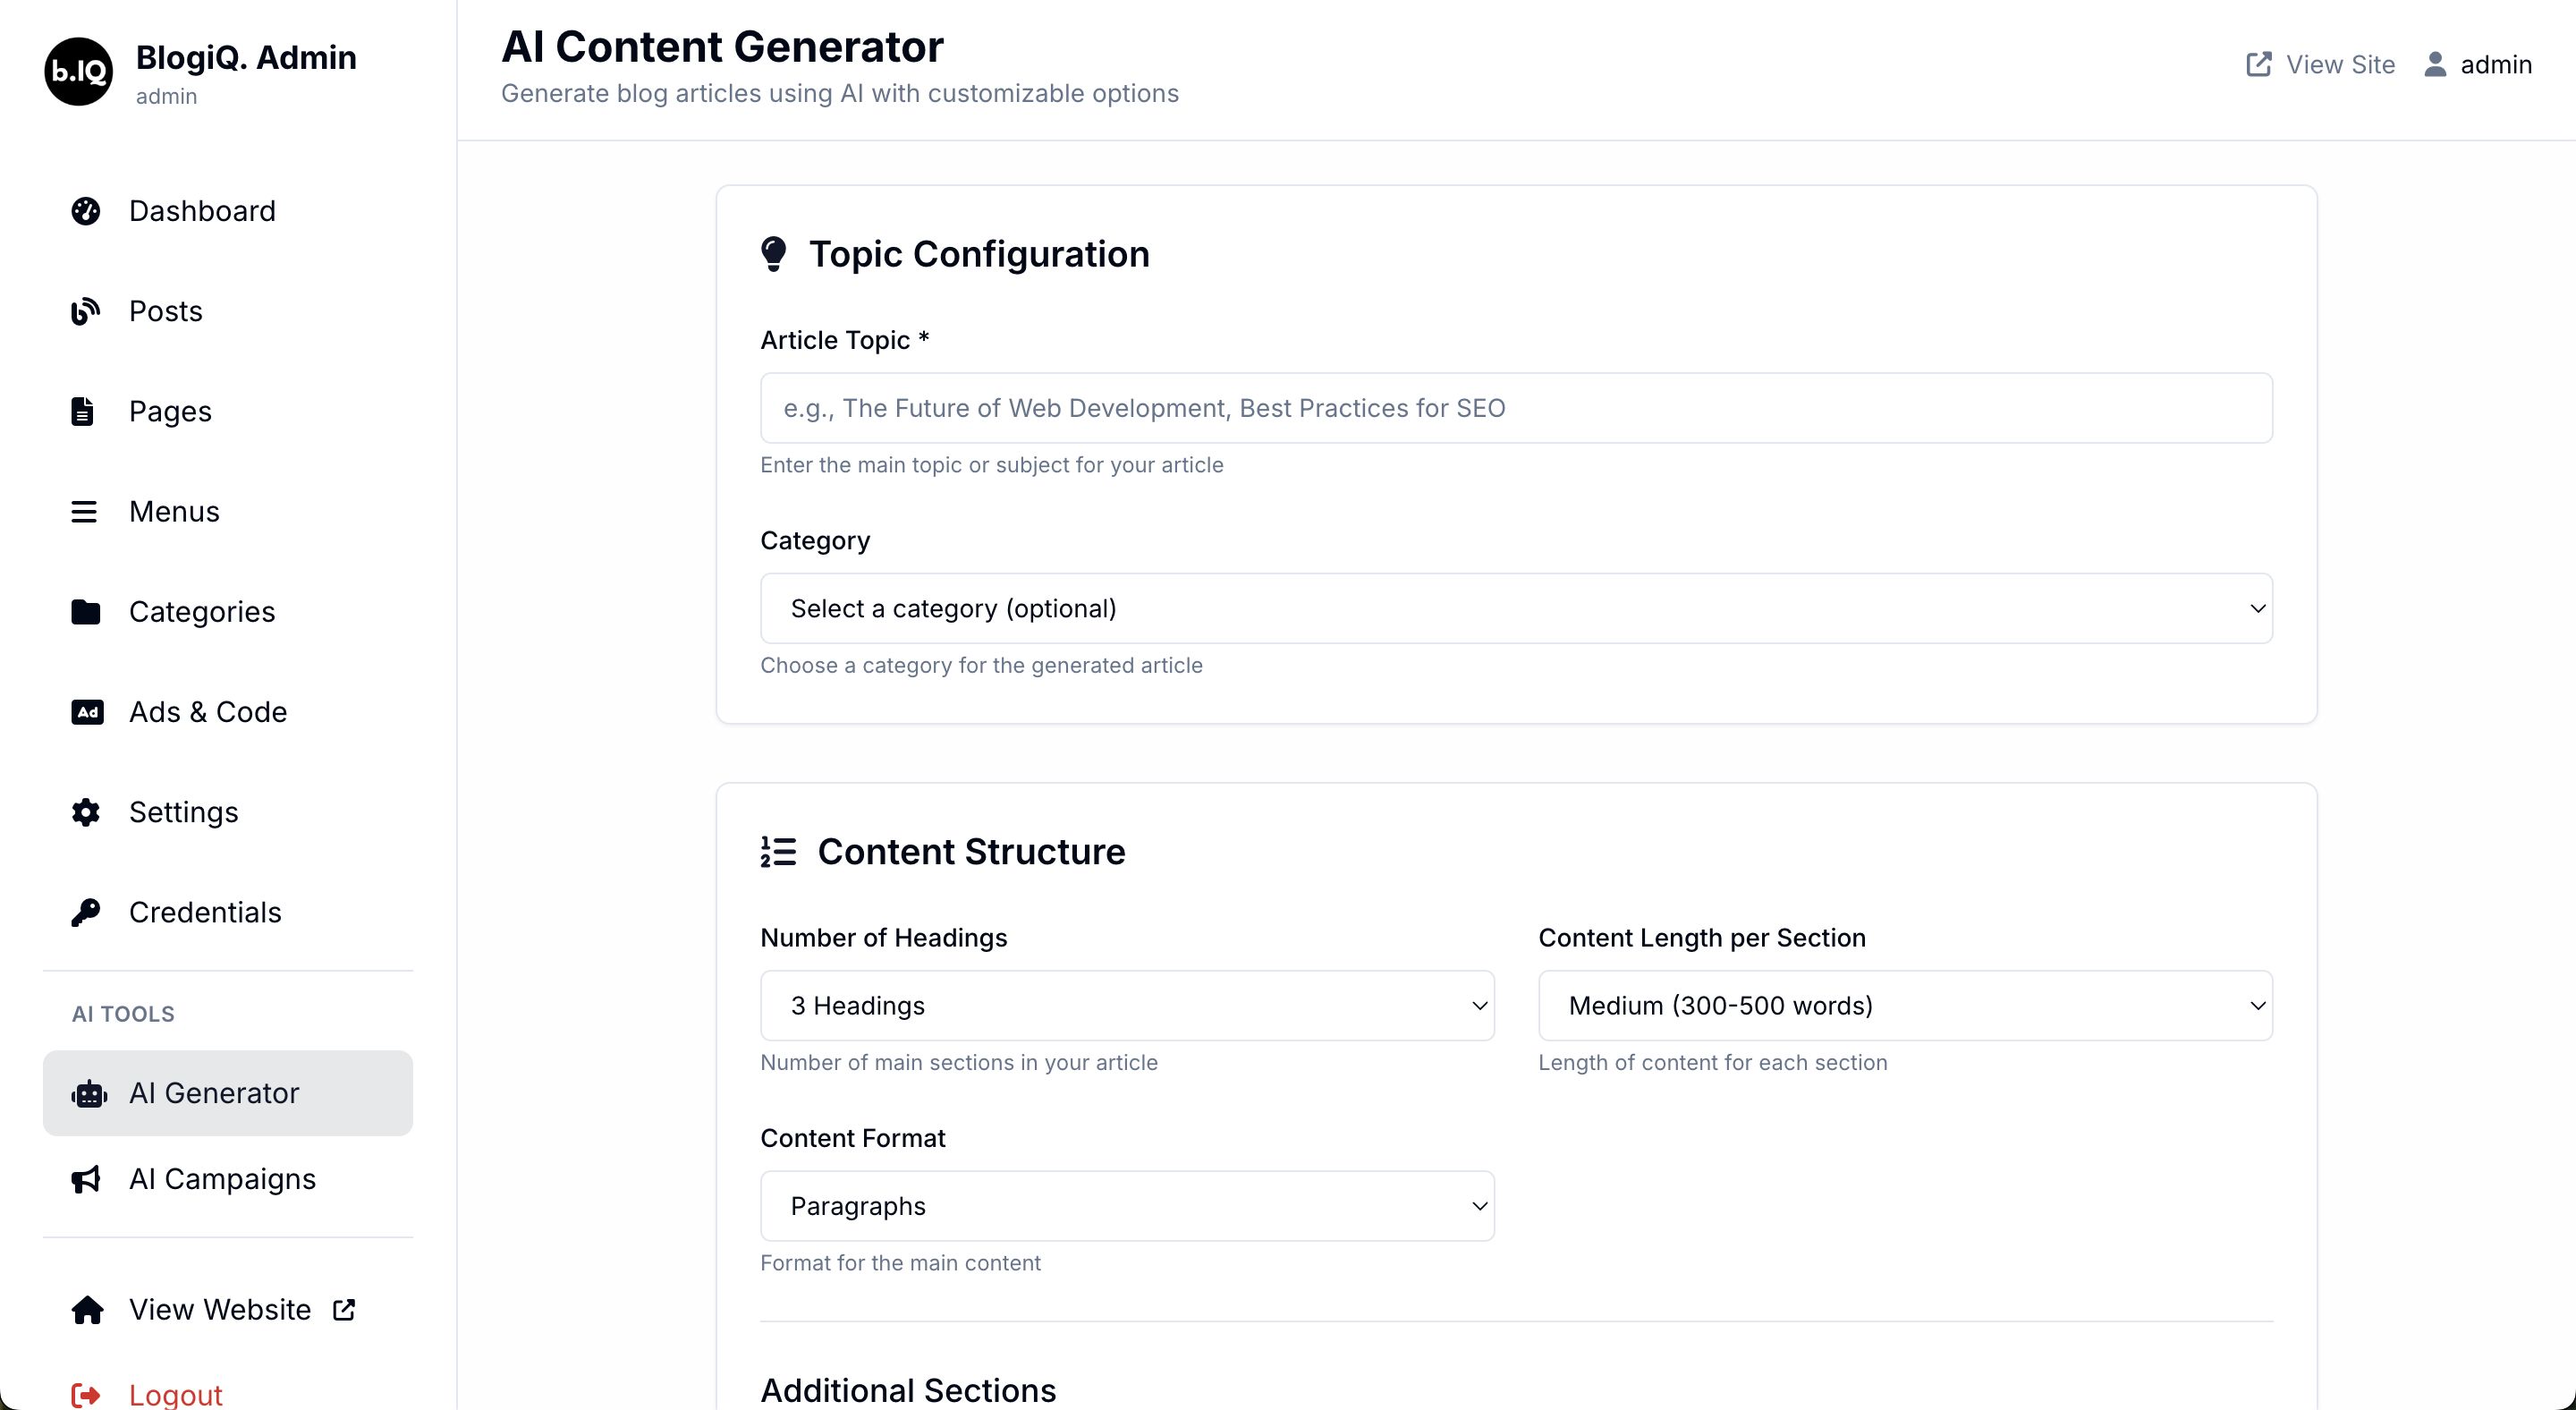
Task: Click the Posts blog icon in sidebar
Action: point(86,311)
